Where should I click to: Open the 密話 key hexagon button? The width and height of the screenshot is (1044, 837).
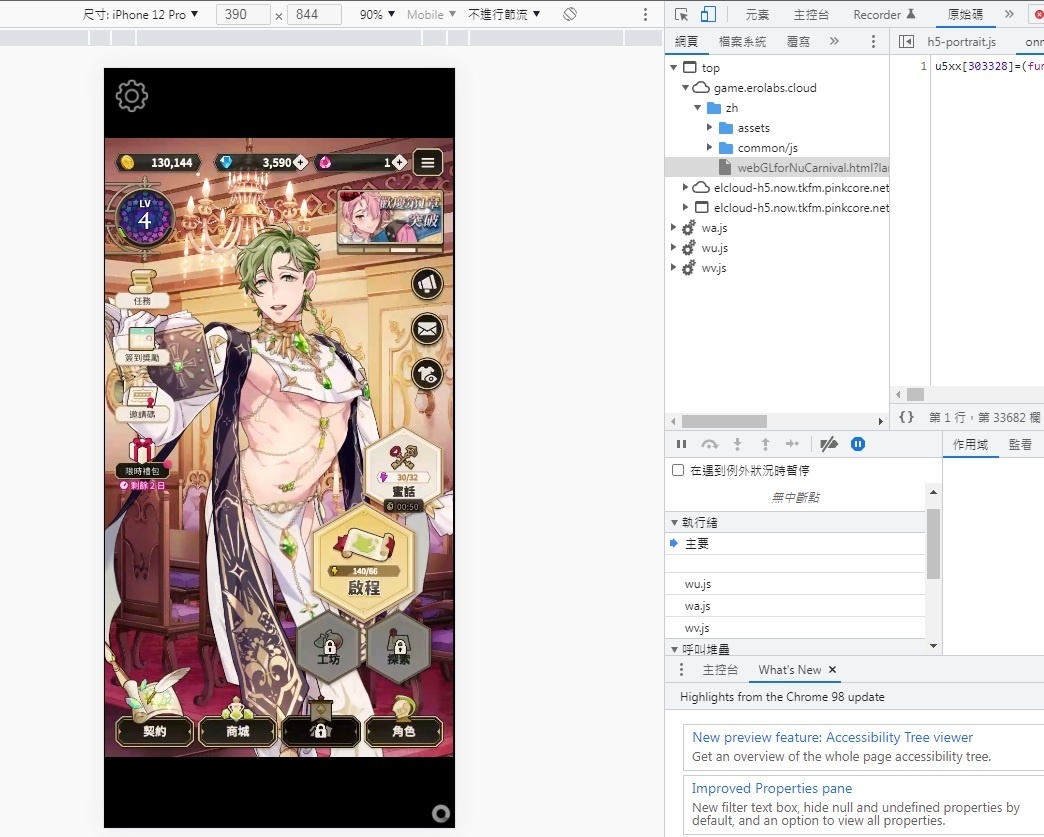coord(403,471)
